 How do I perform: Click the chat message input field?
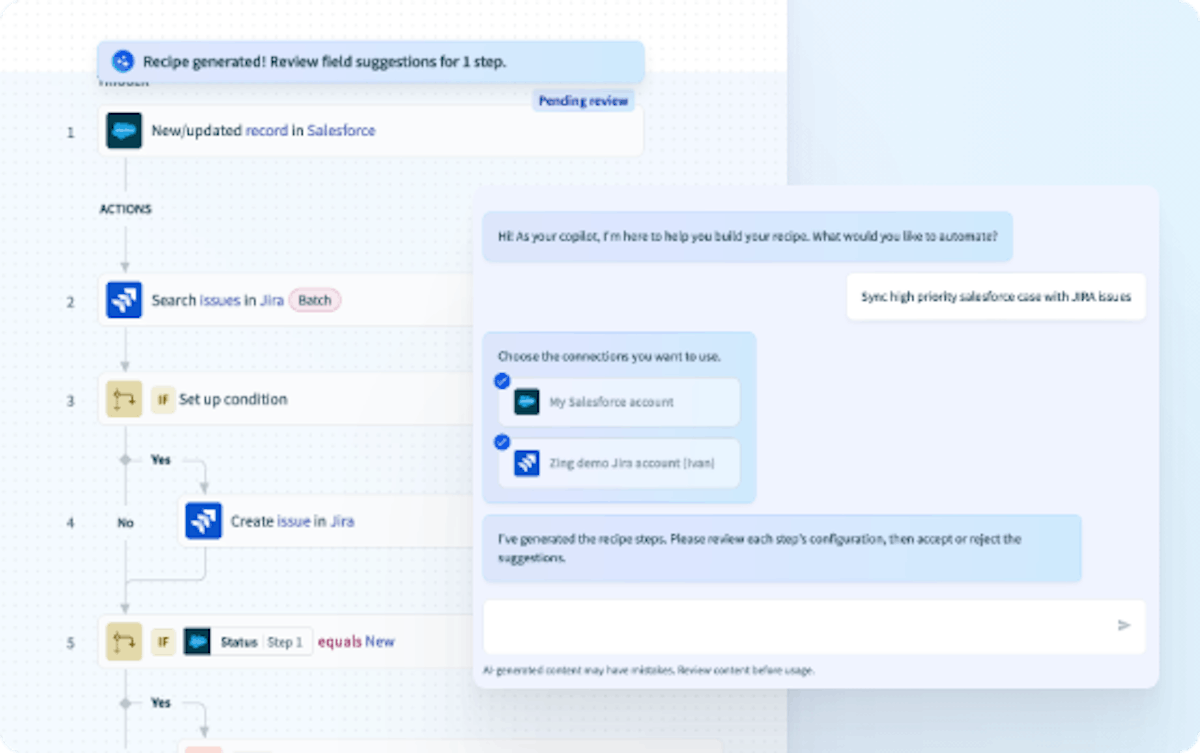[x=814, y=627]
